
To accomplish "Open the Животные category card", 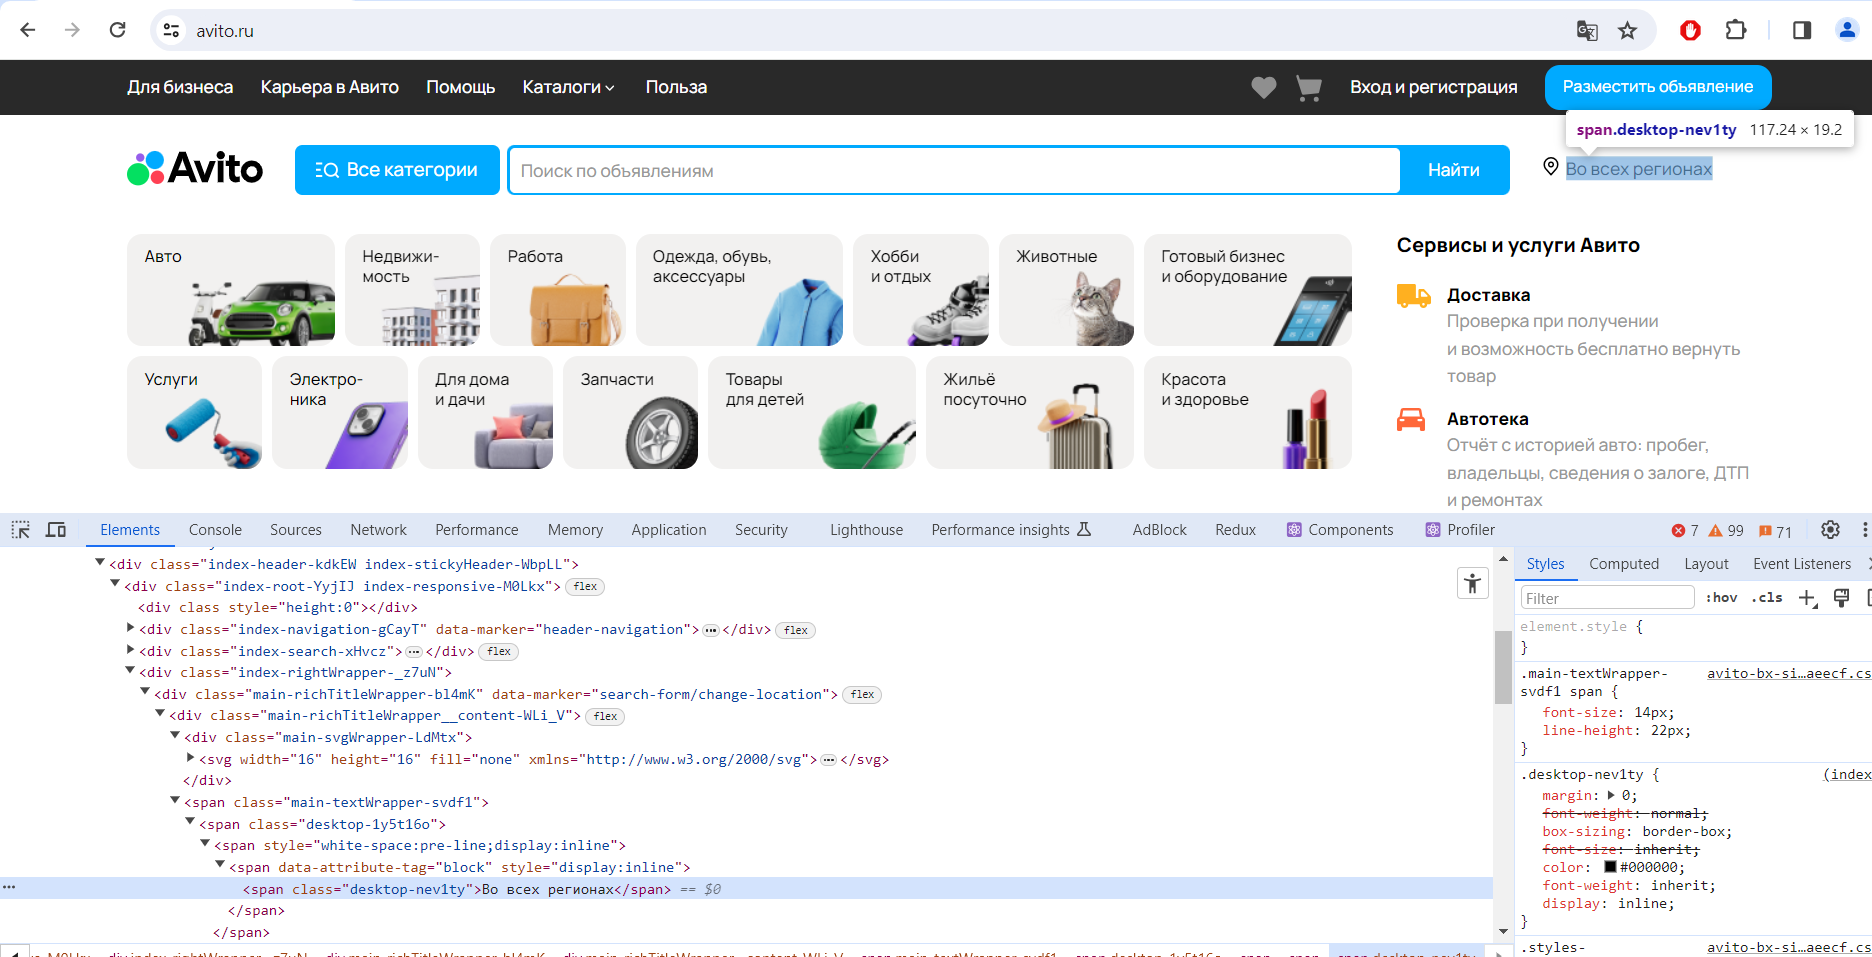I will (x=1066, y=290).
